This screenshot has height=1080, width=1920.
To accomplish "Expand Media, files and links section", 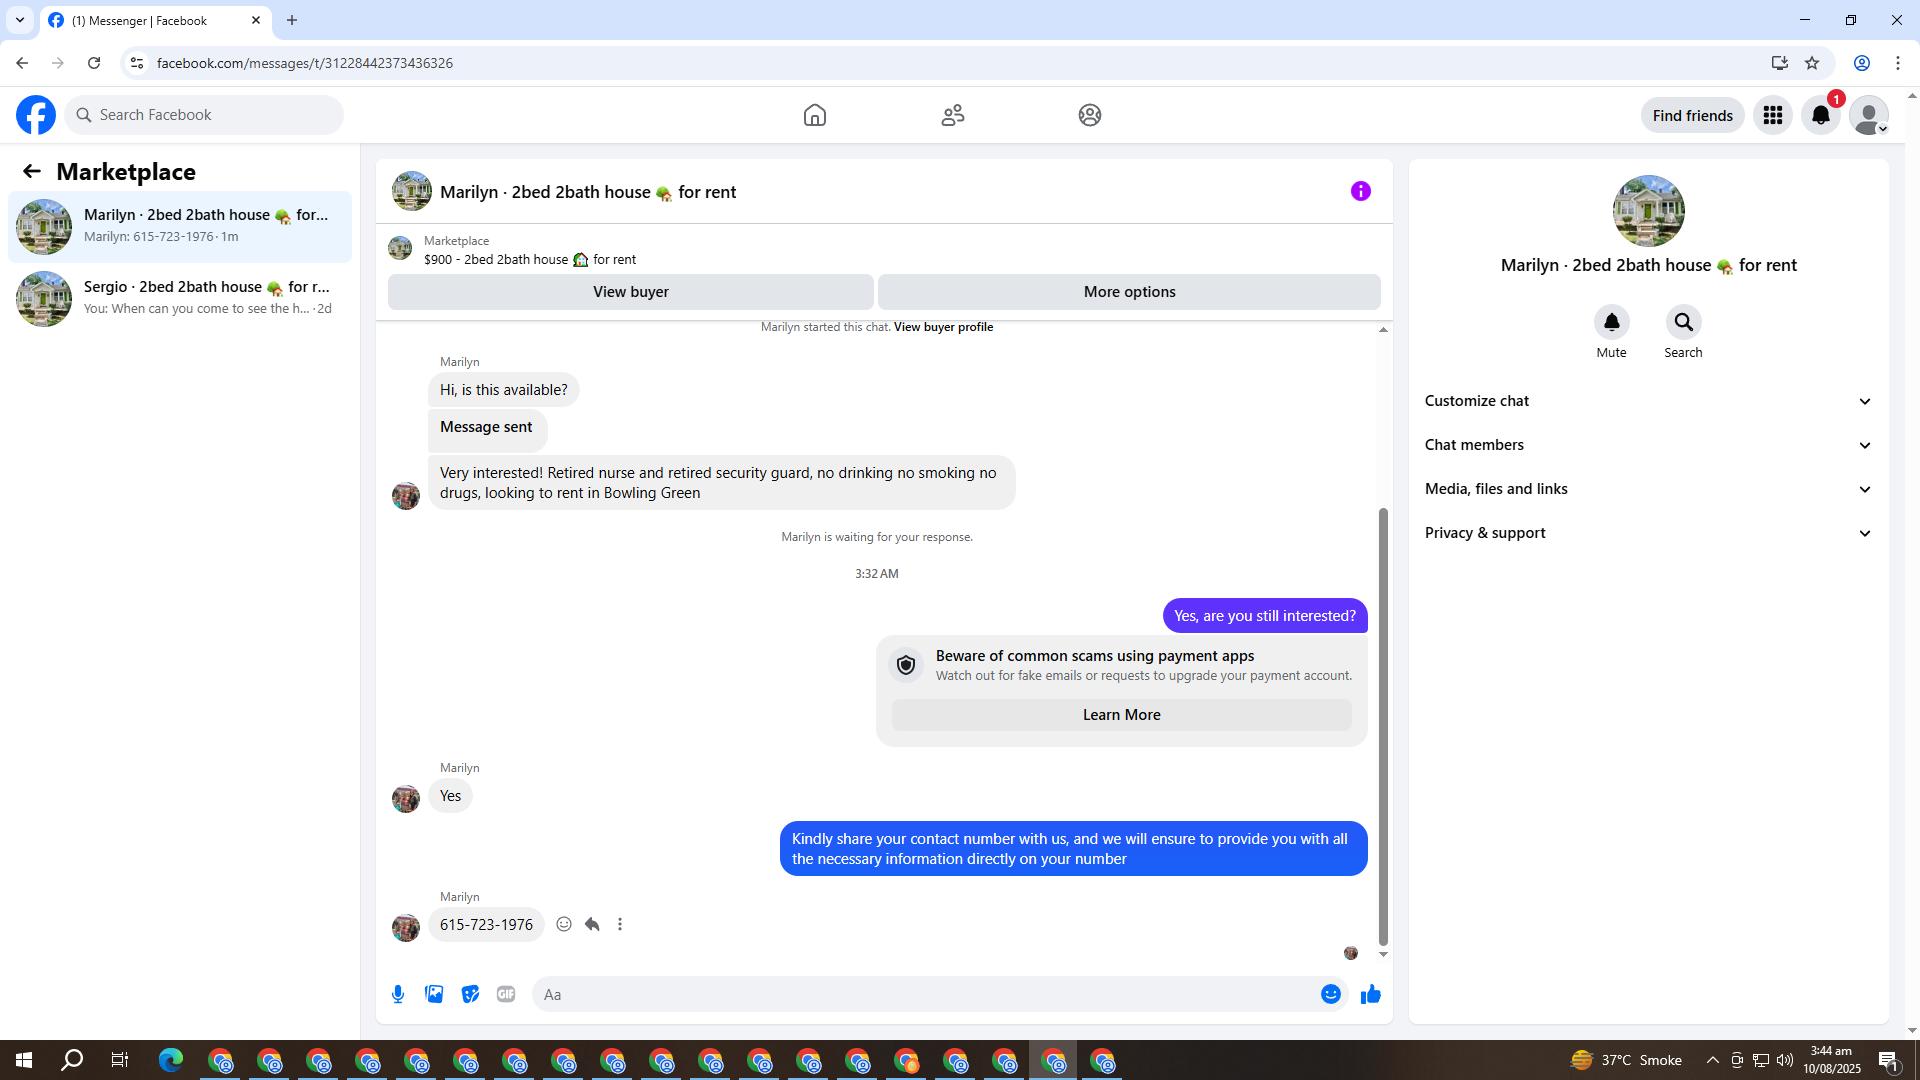I will 1647,489.
